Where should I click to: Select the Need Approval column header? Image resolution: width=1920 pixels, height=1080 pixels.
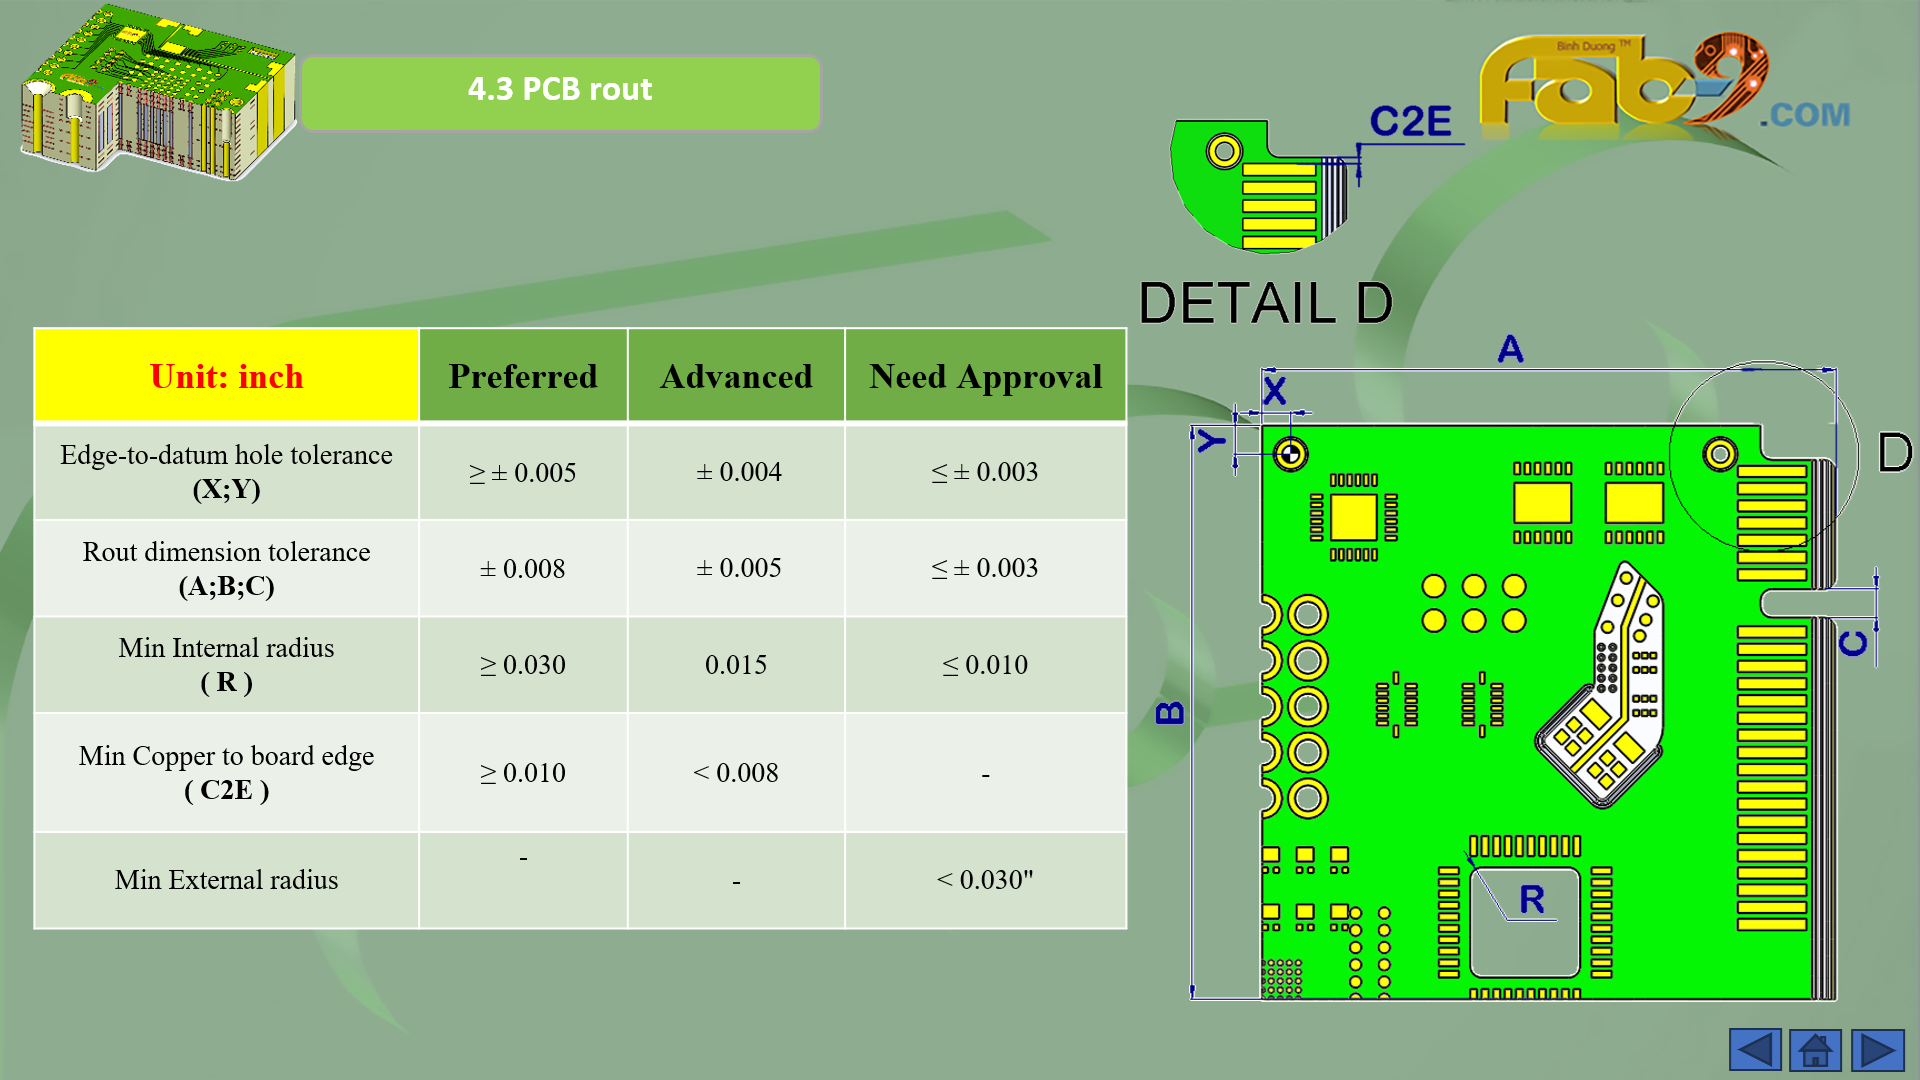click(985, 376)
